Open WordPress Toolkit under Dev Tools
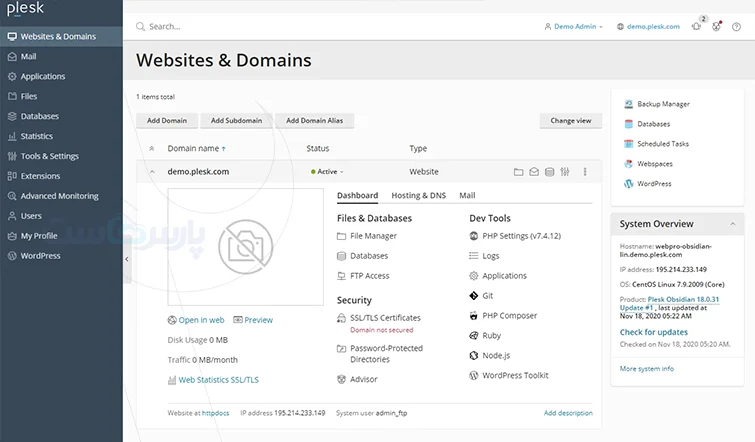 coord(508,376)
